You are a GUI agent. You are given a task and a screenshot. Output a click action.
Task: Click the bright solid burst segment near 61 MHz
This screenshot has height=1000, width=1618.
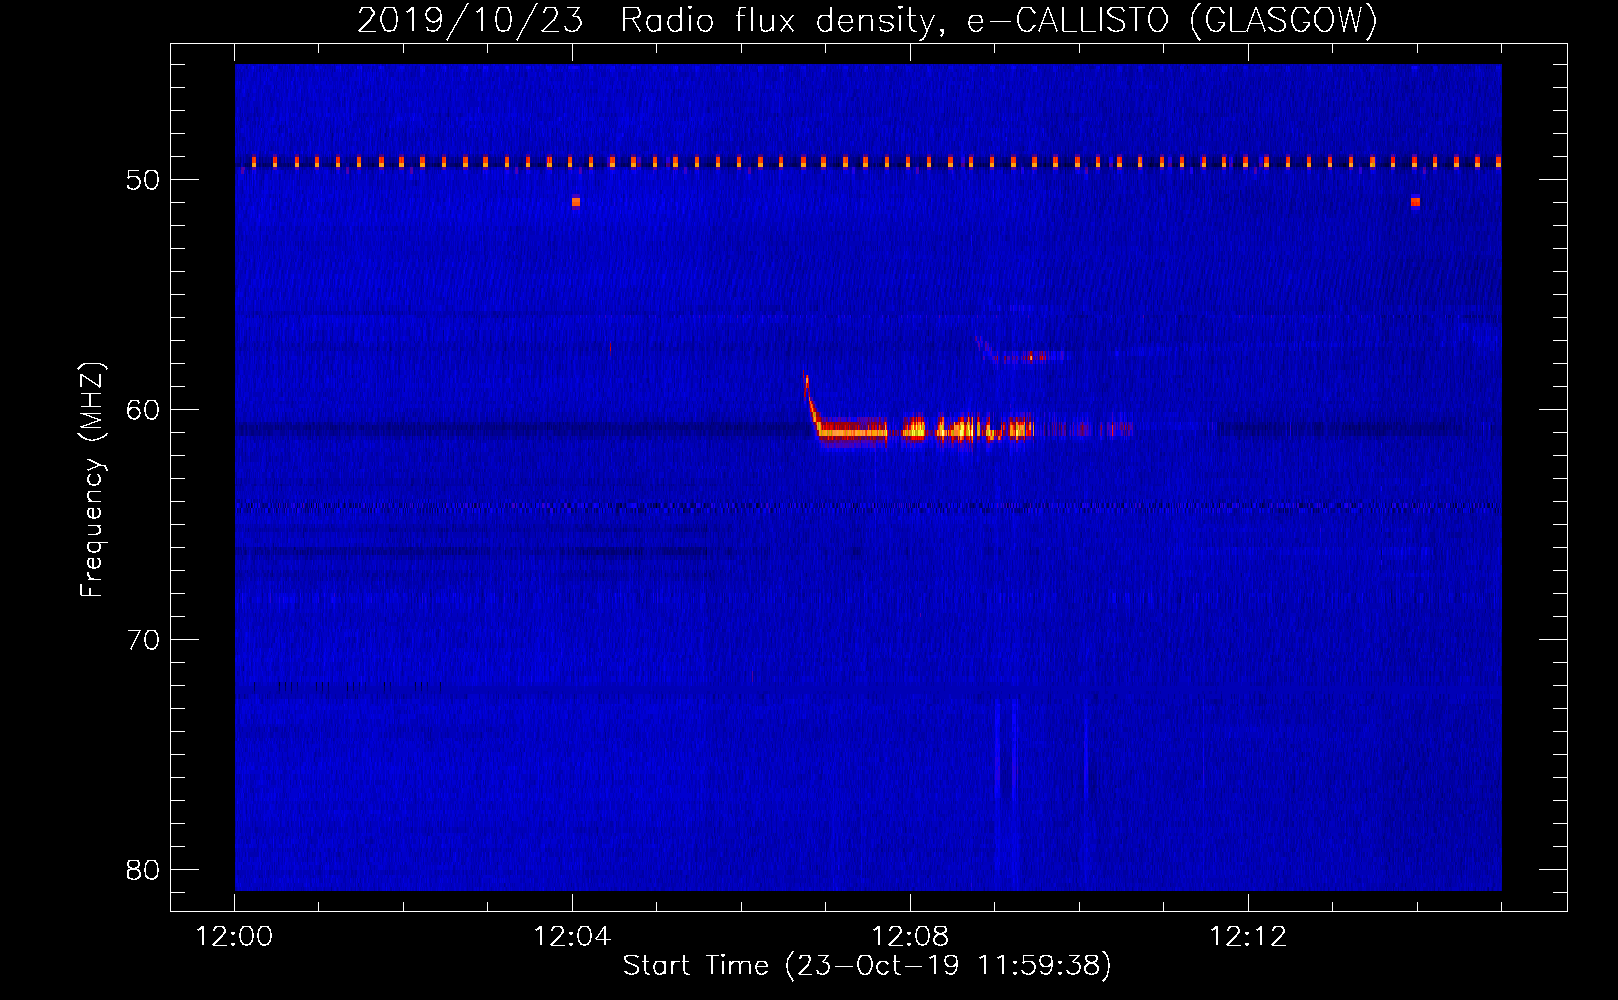[x=853, y=431]
